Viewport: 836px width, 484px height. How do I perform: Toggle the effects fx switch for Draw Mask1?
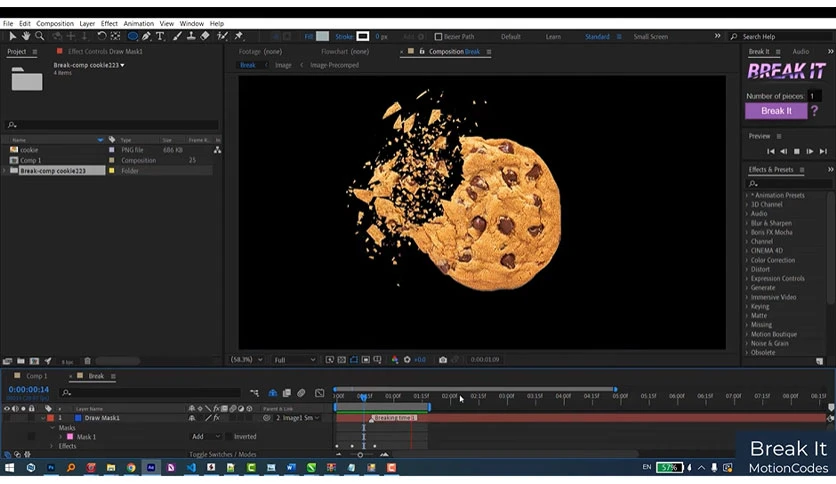point(216,418)
